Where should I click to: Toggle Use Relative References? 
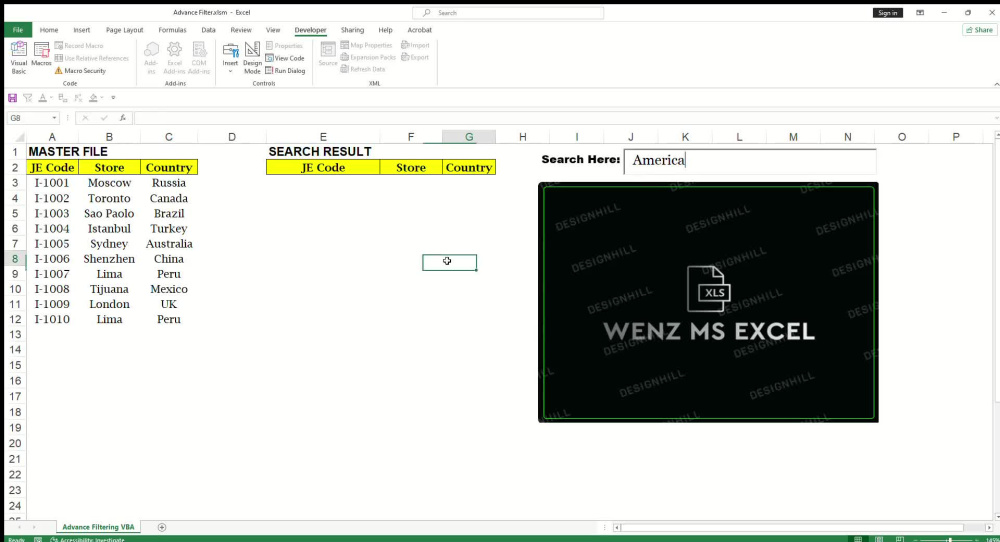click(92, 58)
